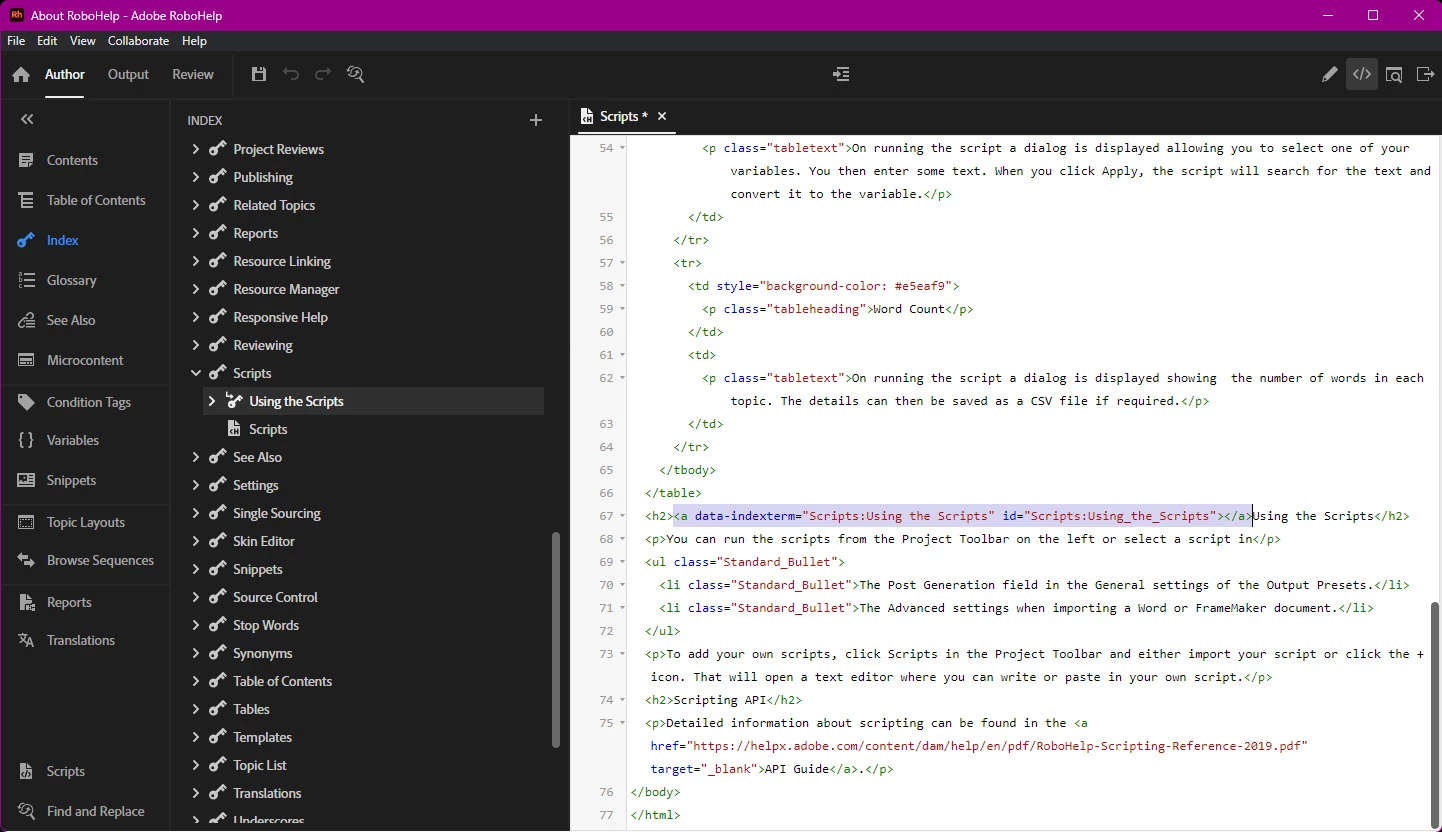The width and height of the screenshot is (1442, 832).
Task: Open the File menu
Action: pos(16,41)
